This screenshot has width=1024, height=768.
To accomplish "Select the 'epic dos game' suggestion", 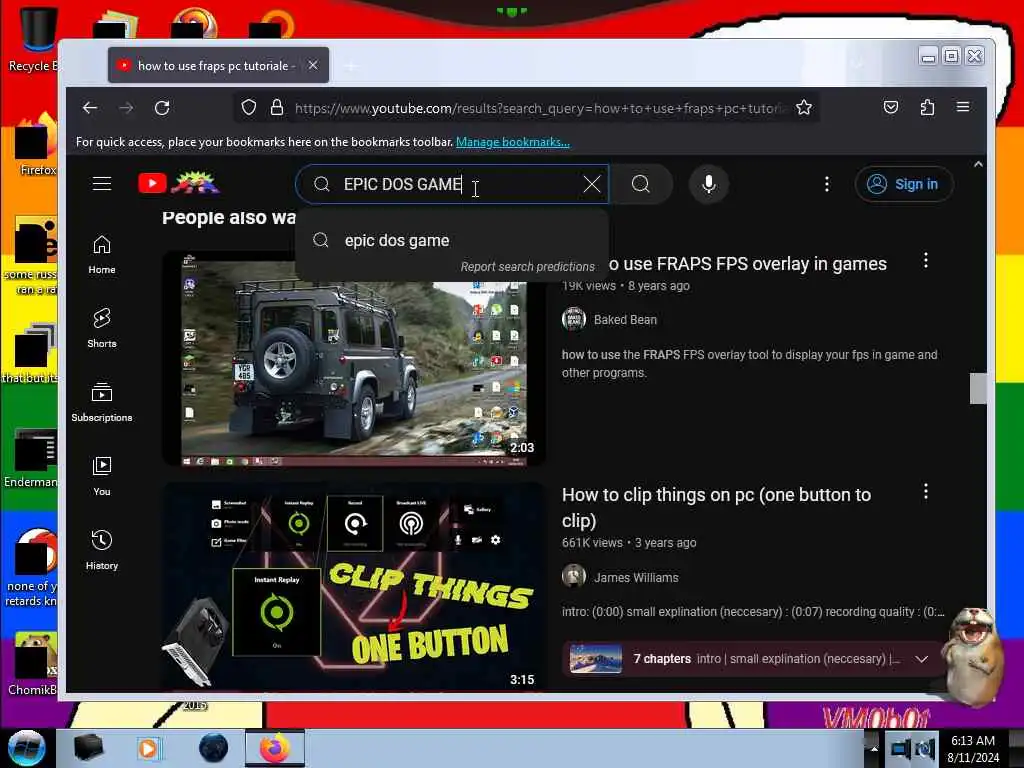I will pyautogui.click(x=452, y=240).
